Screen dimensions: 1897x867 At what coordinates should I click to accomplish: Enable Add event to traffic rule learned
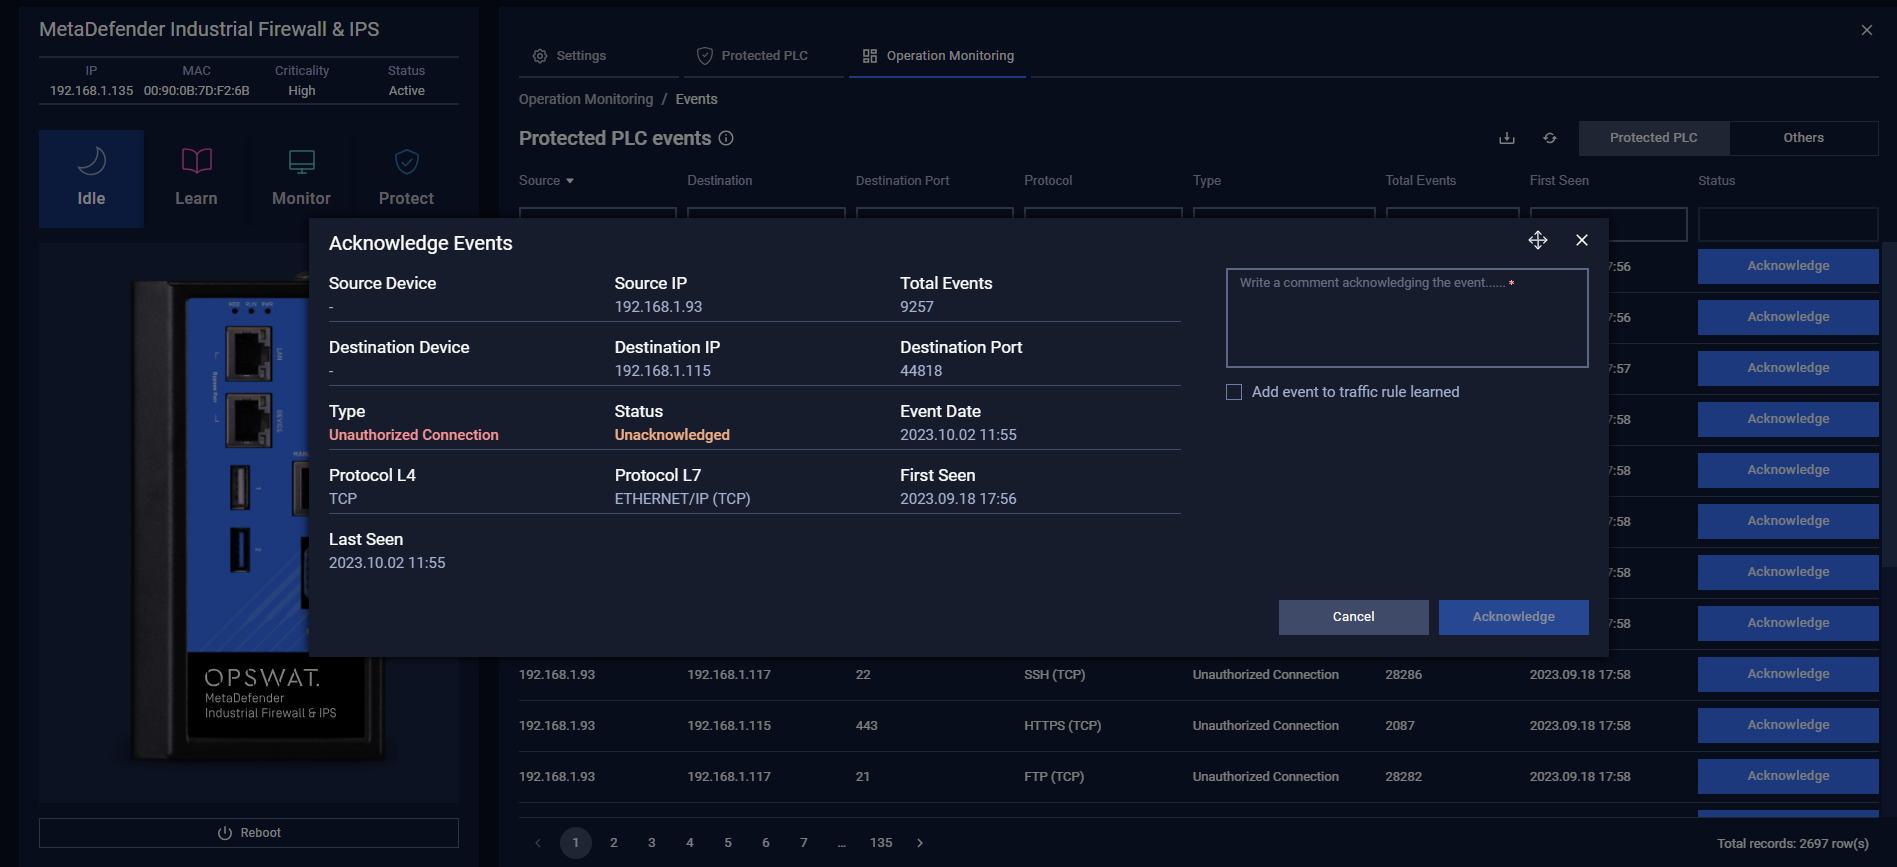[1234, 392]
